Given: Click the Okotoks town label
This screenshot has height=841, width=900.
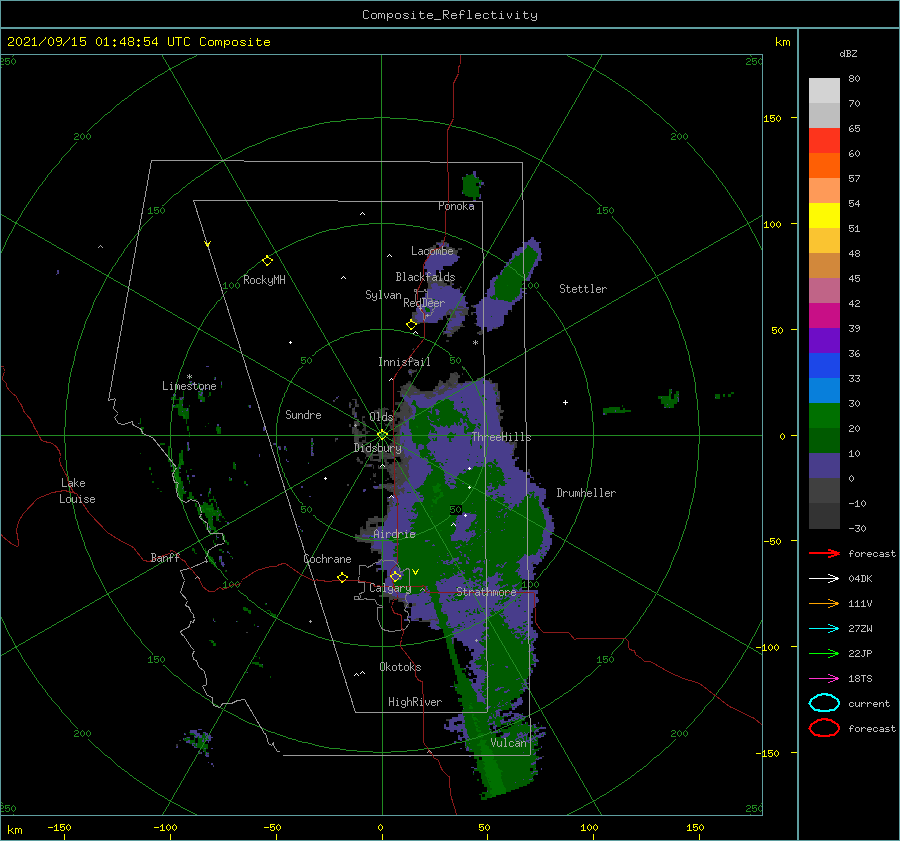Looking at the screenshot, I should pos(400,666).
